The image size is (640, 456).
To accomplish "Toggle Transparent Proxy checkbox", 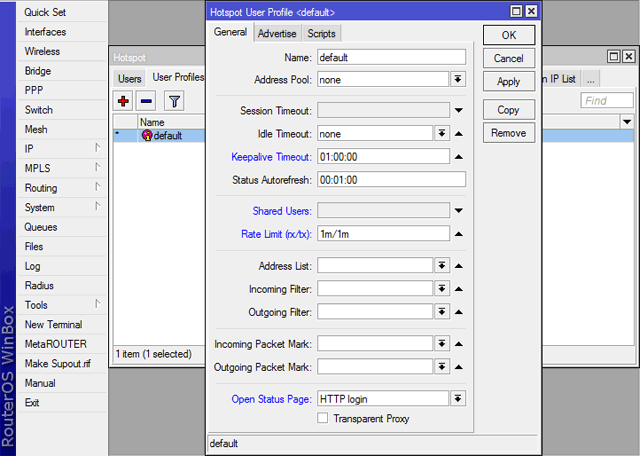I will [322, 418].
